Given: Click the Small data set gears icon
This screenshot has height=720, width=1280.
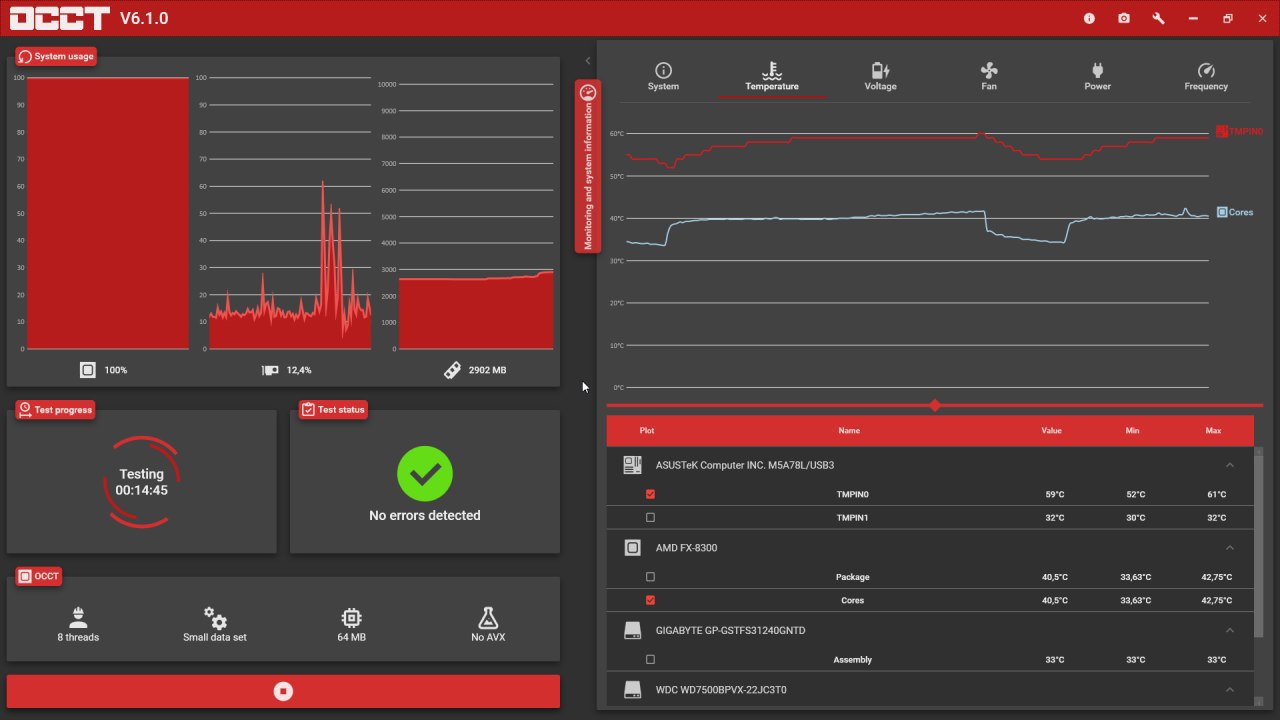Looking at the screenshot, I should [215, 617].
